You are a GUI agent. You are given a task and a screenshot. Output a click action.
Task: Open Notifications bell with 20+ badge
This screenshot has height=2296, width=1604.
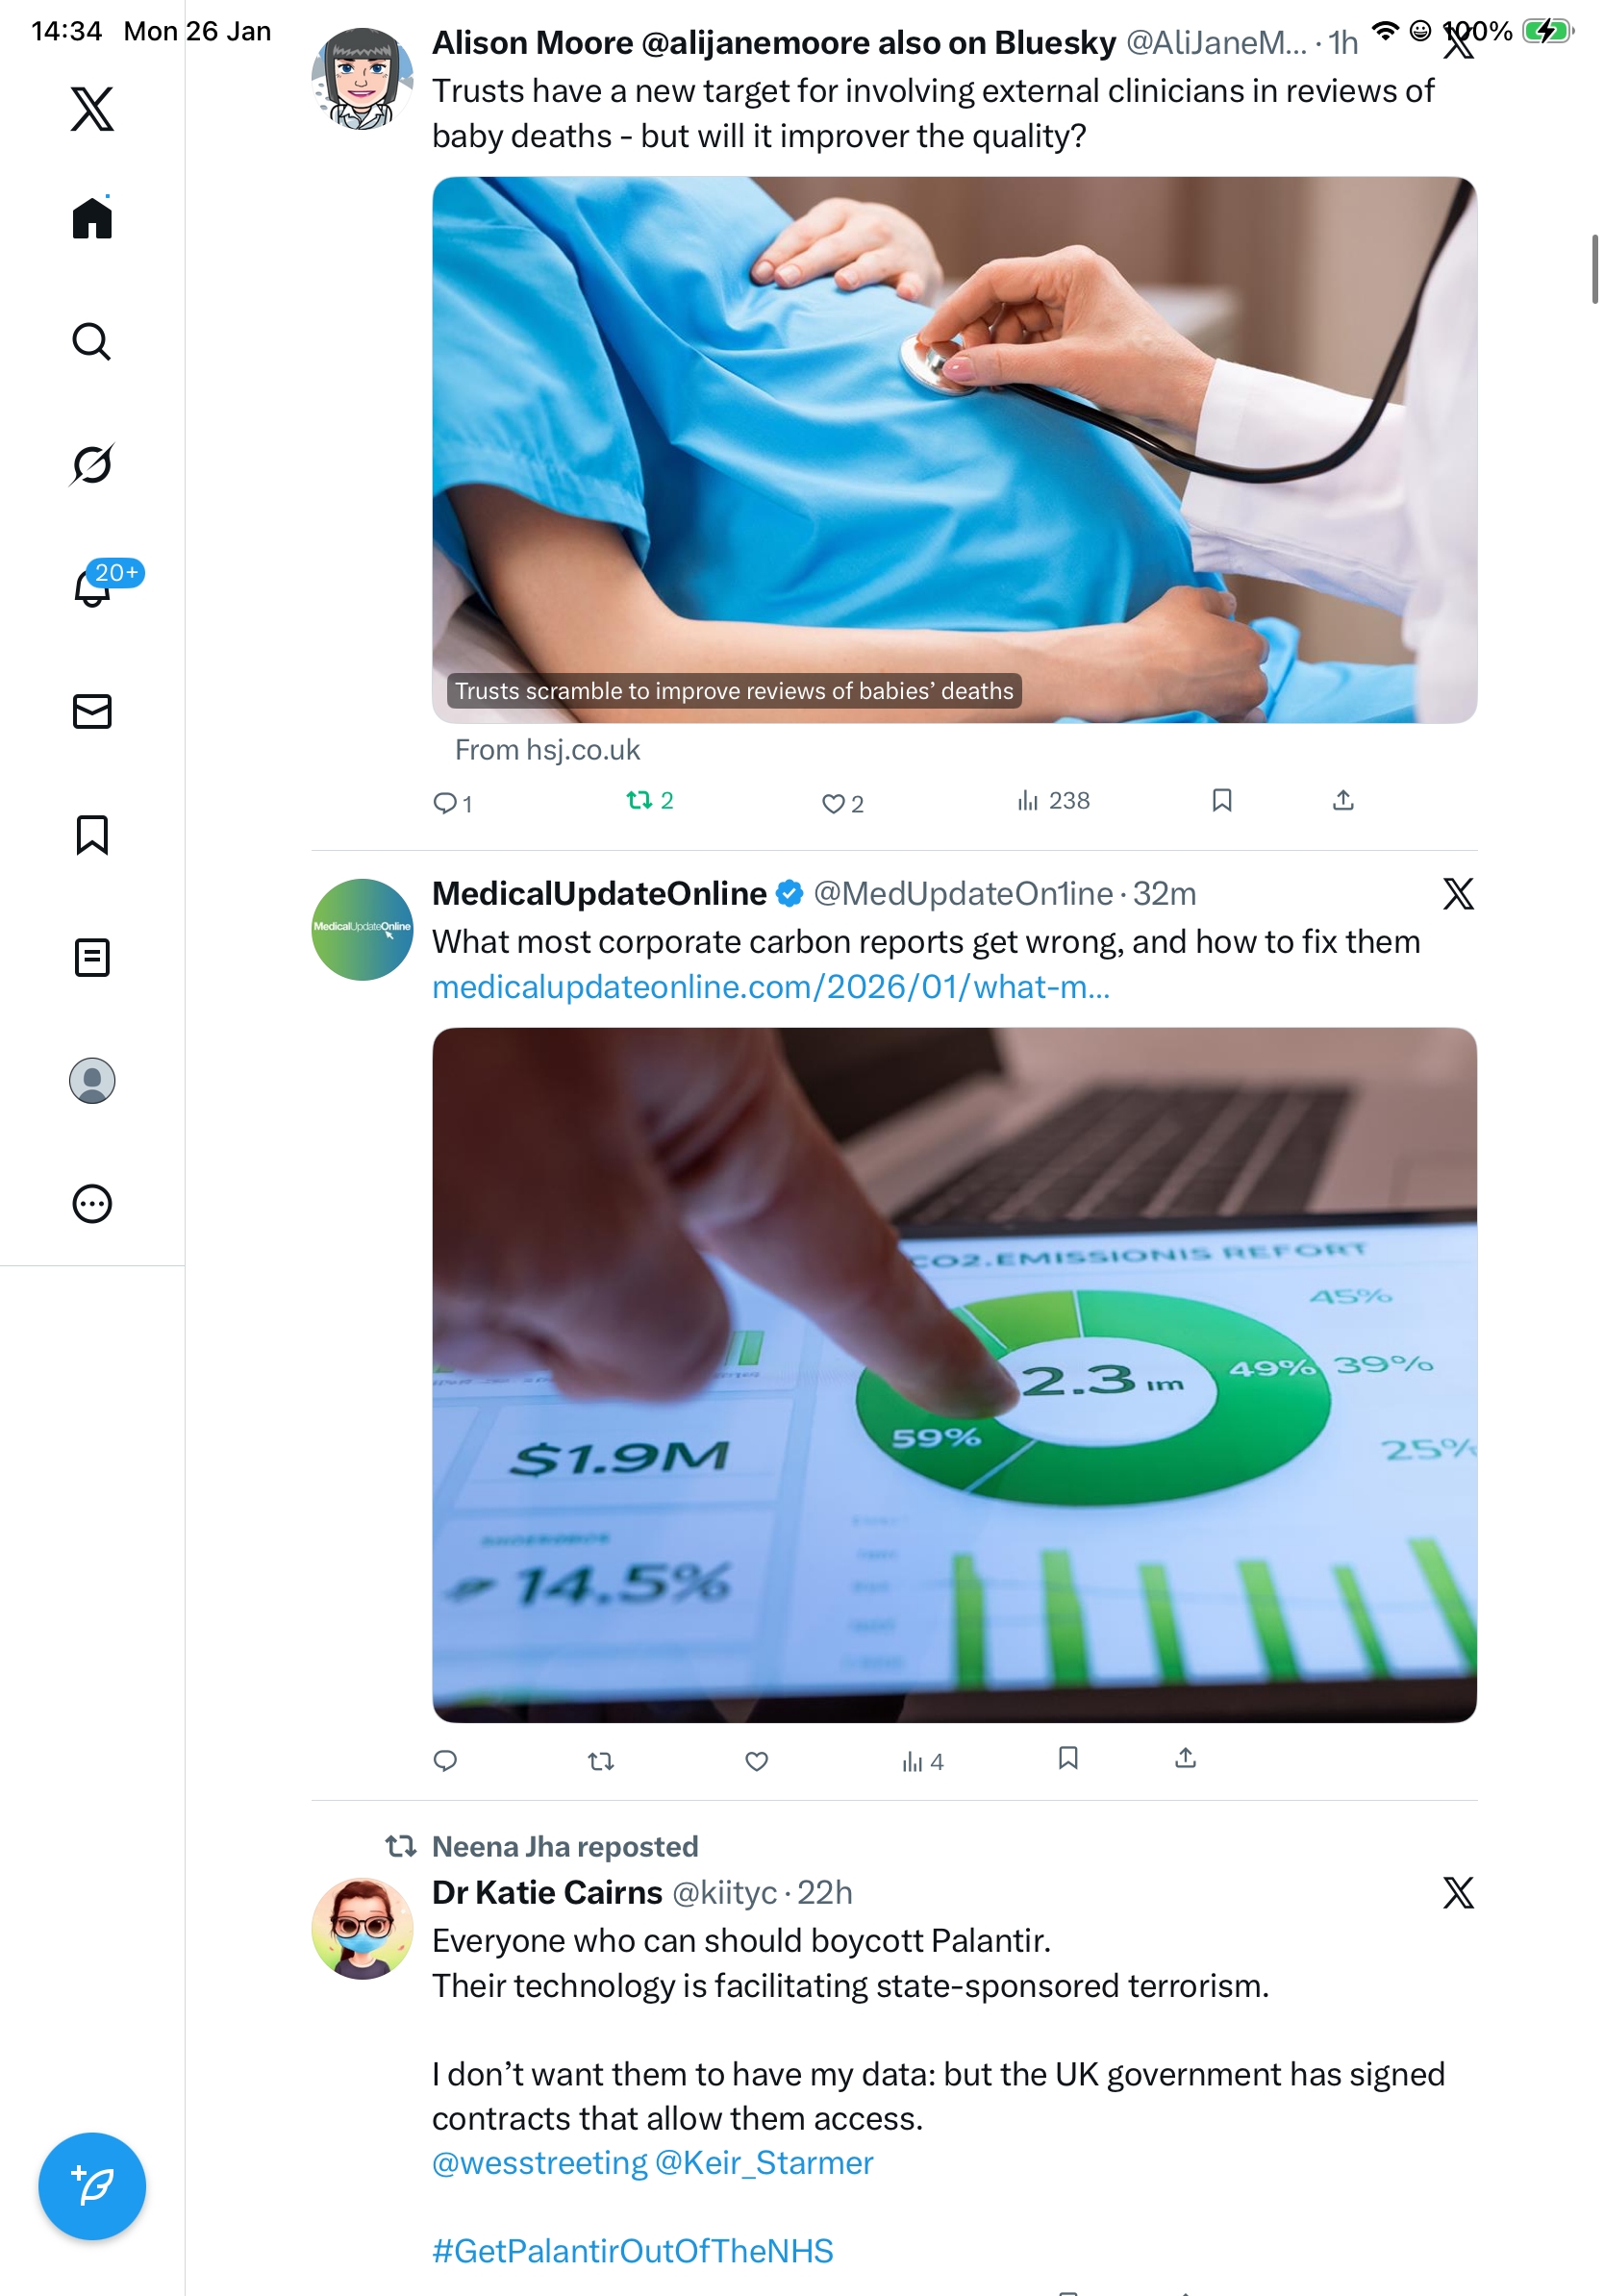coord(92,586)
